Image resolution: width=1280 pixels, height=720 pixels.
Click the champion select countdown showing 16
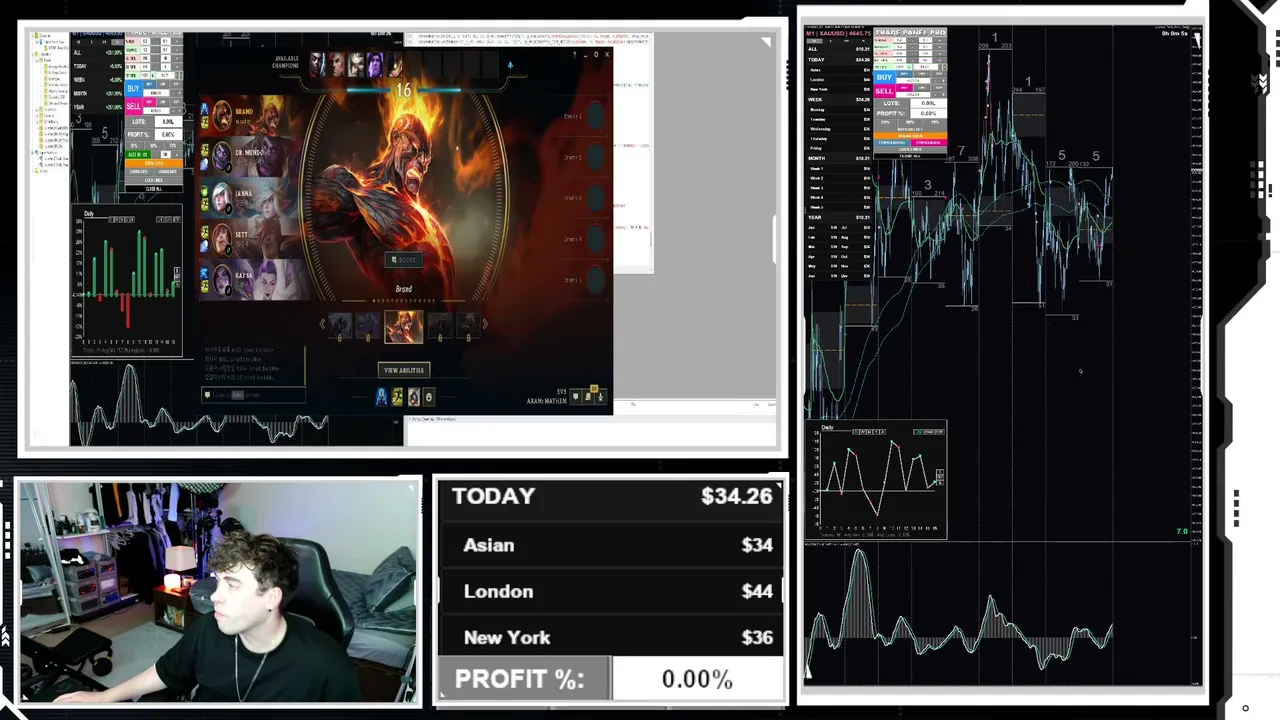[403, 90]
